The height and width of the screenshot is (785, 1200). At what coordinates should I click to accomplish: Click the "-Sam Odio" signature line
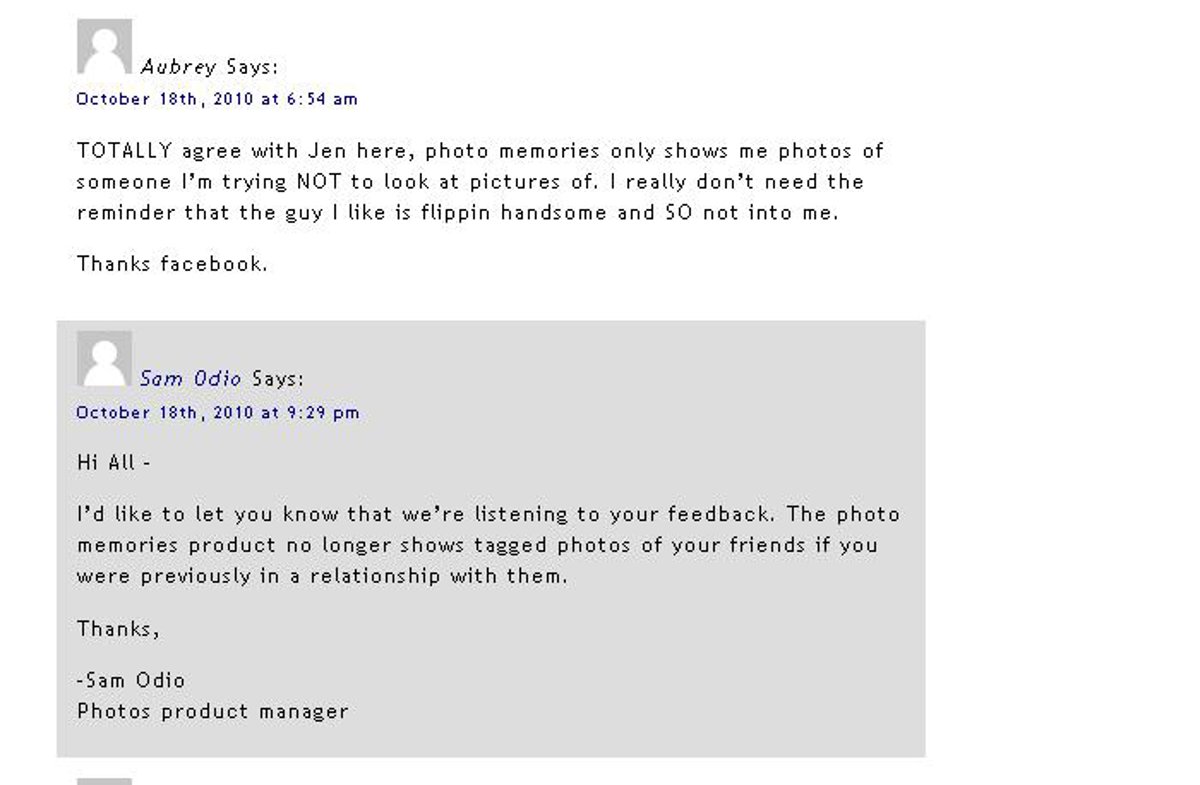131,680
